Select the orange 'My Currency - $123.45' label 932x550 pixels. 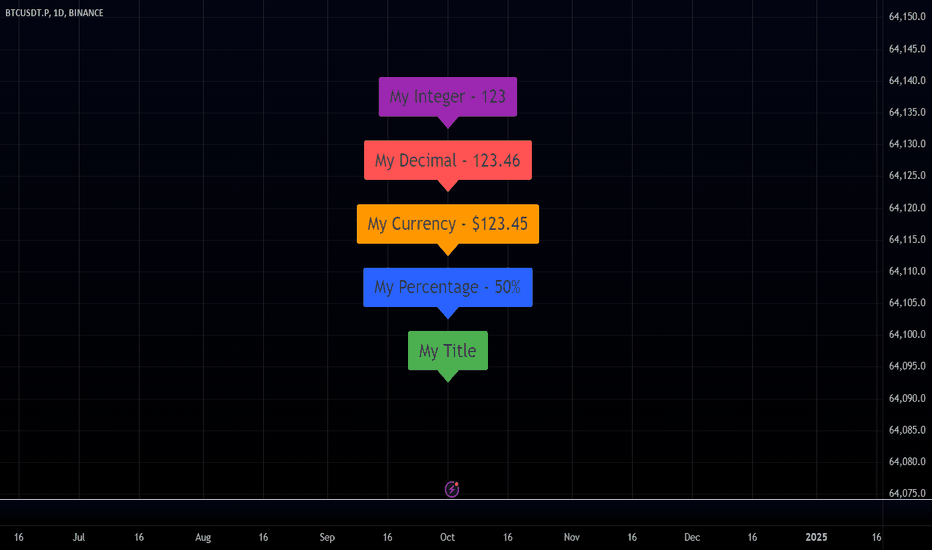(x=448, y=224)
